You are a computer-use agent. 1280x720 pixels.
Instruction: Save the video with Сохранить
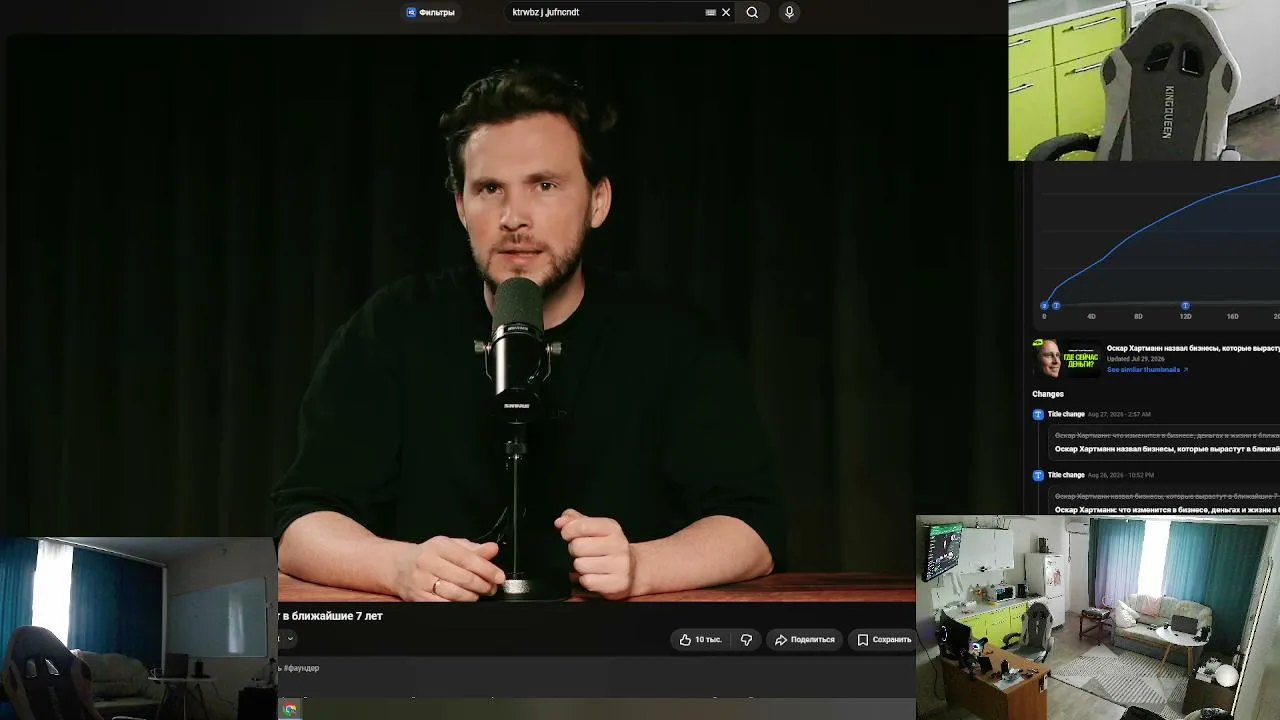click(884, 640)
